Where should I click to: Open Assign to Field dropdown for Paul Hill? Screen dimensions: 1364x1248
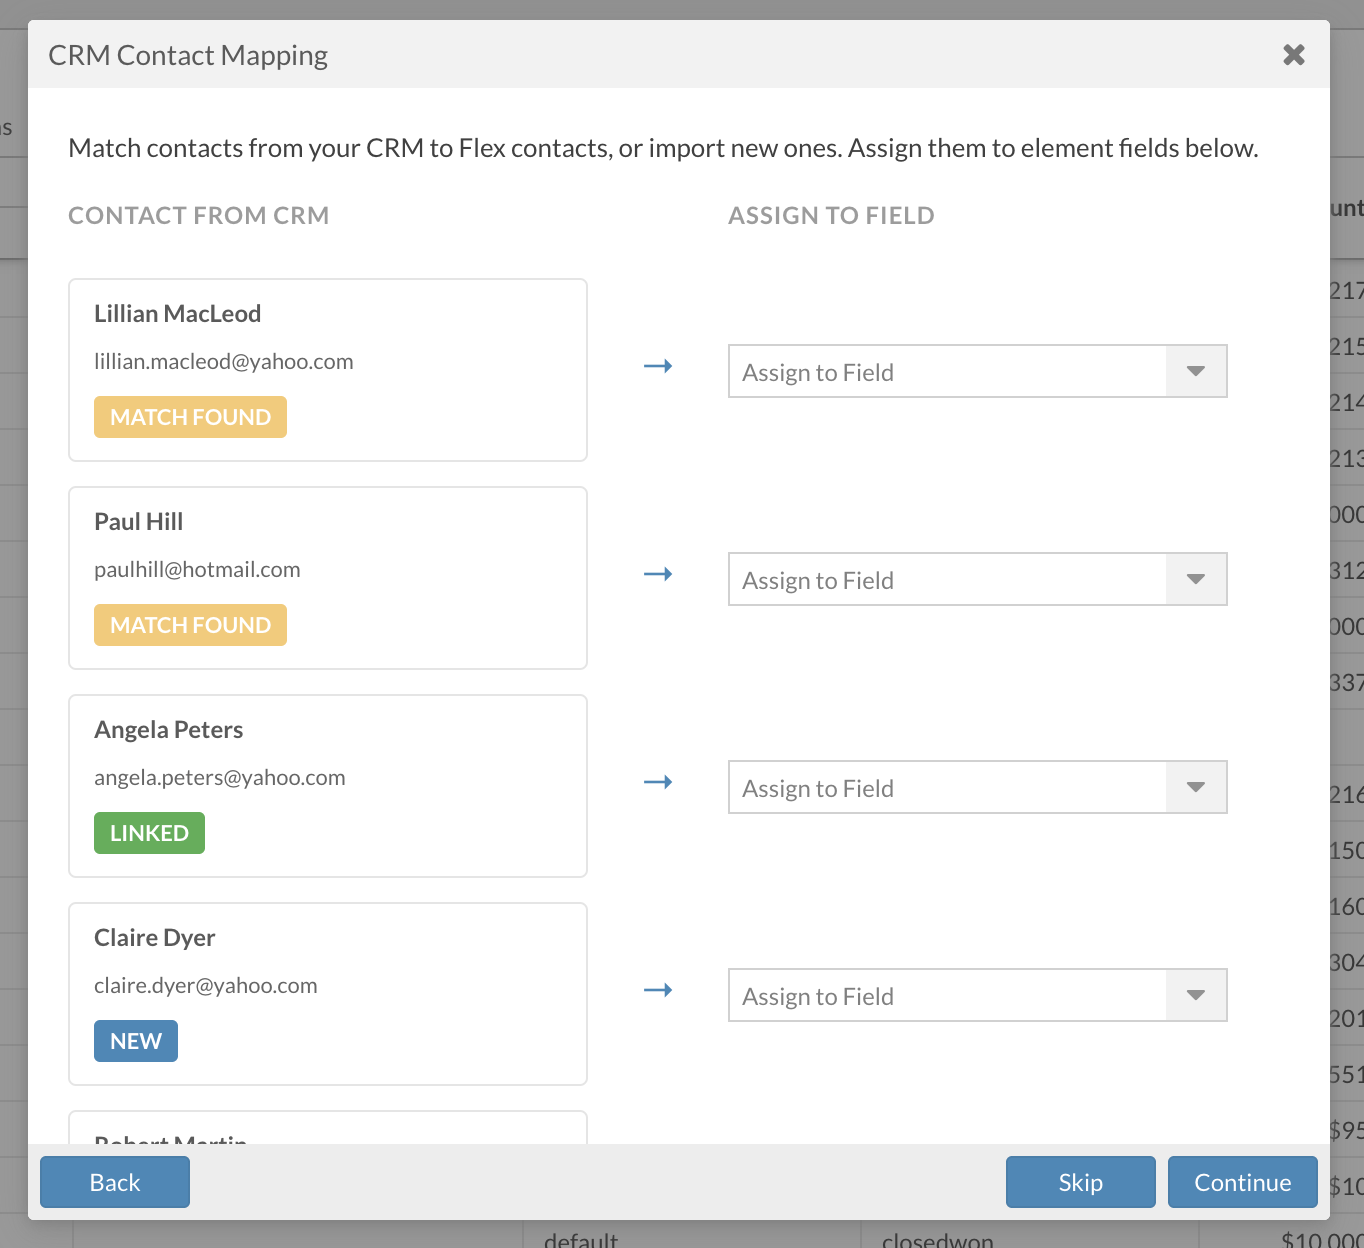tap(977, 580)
